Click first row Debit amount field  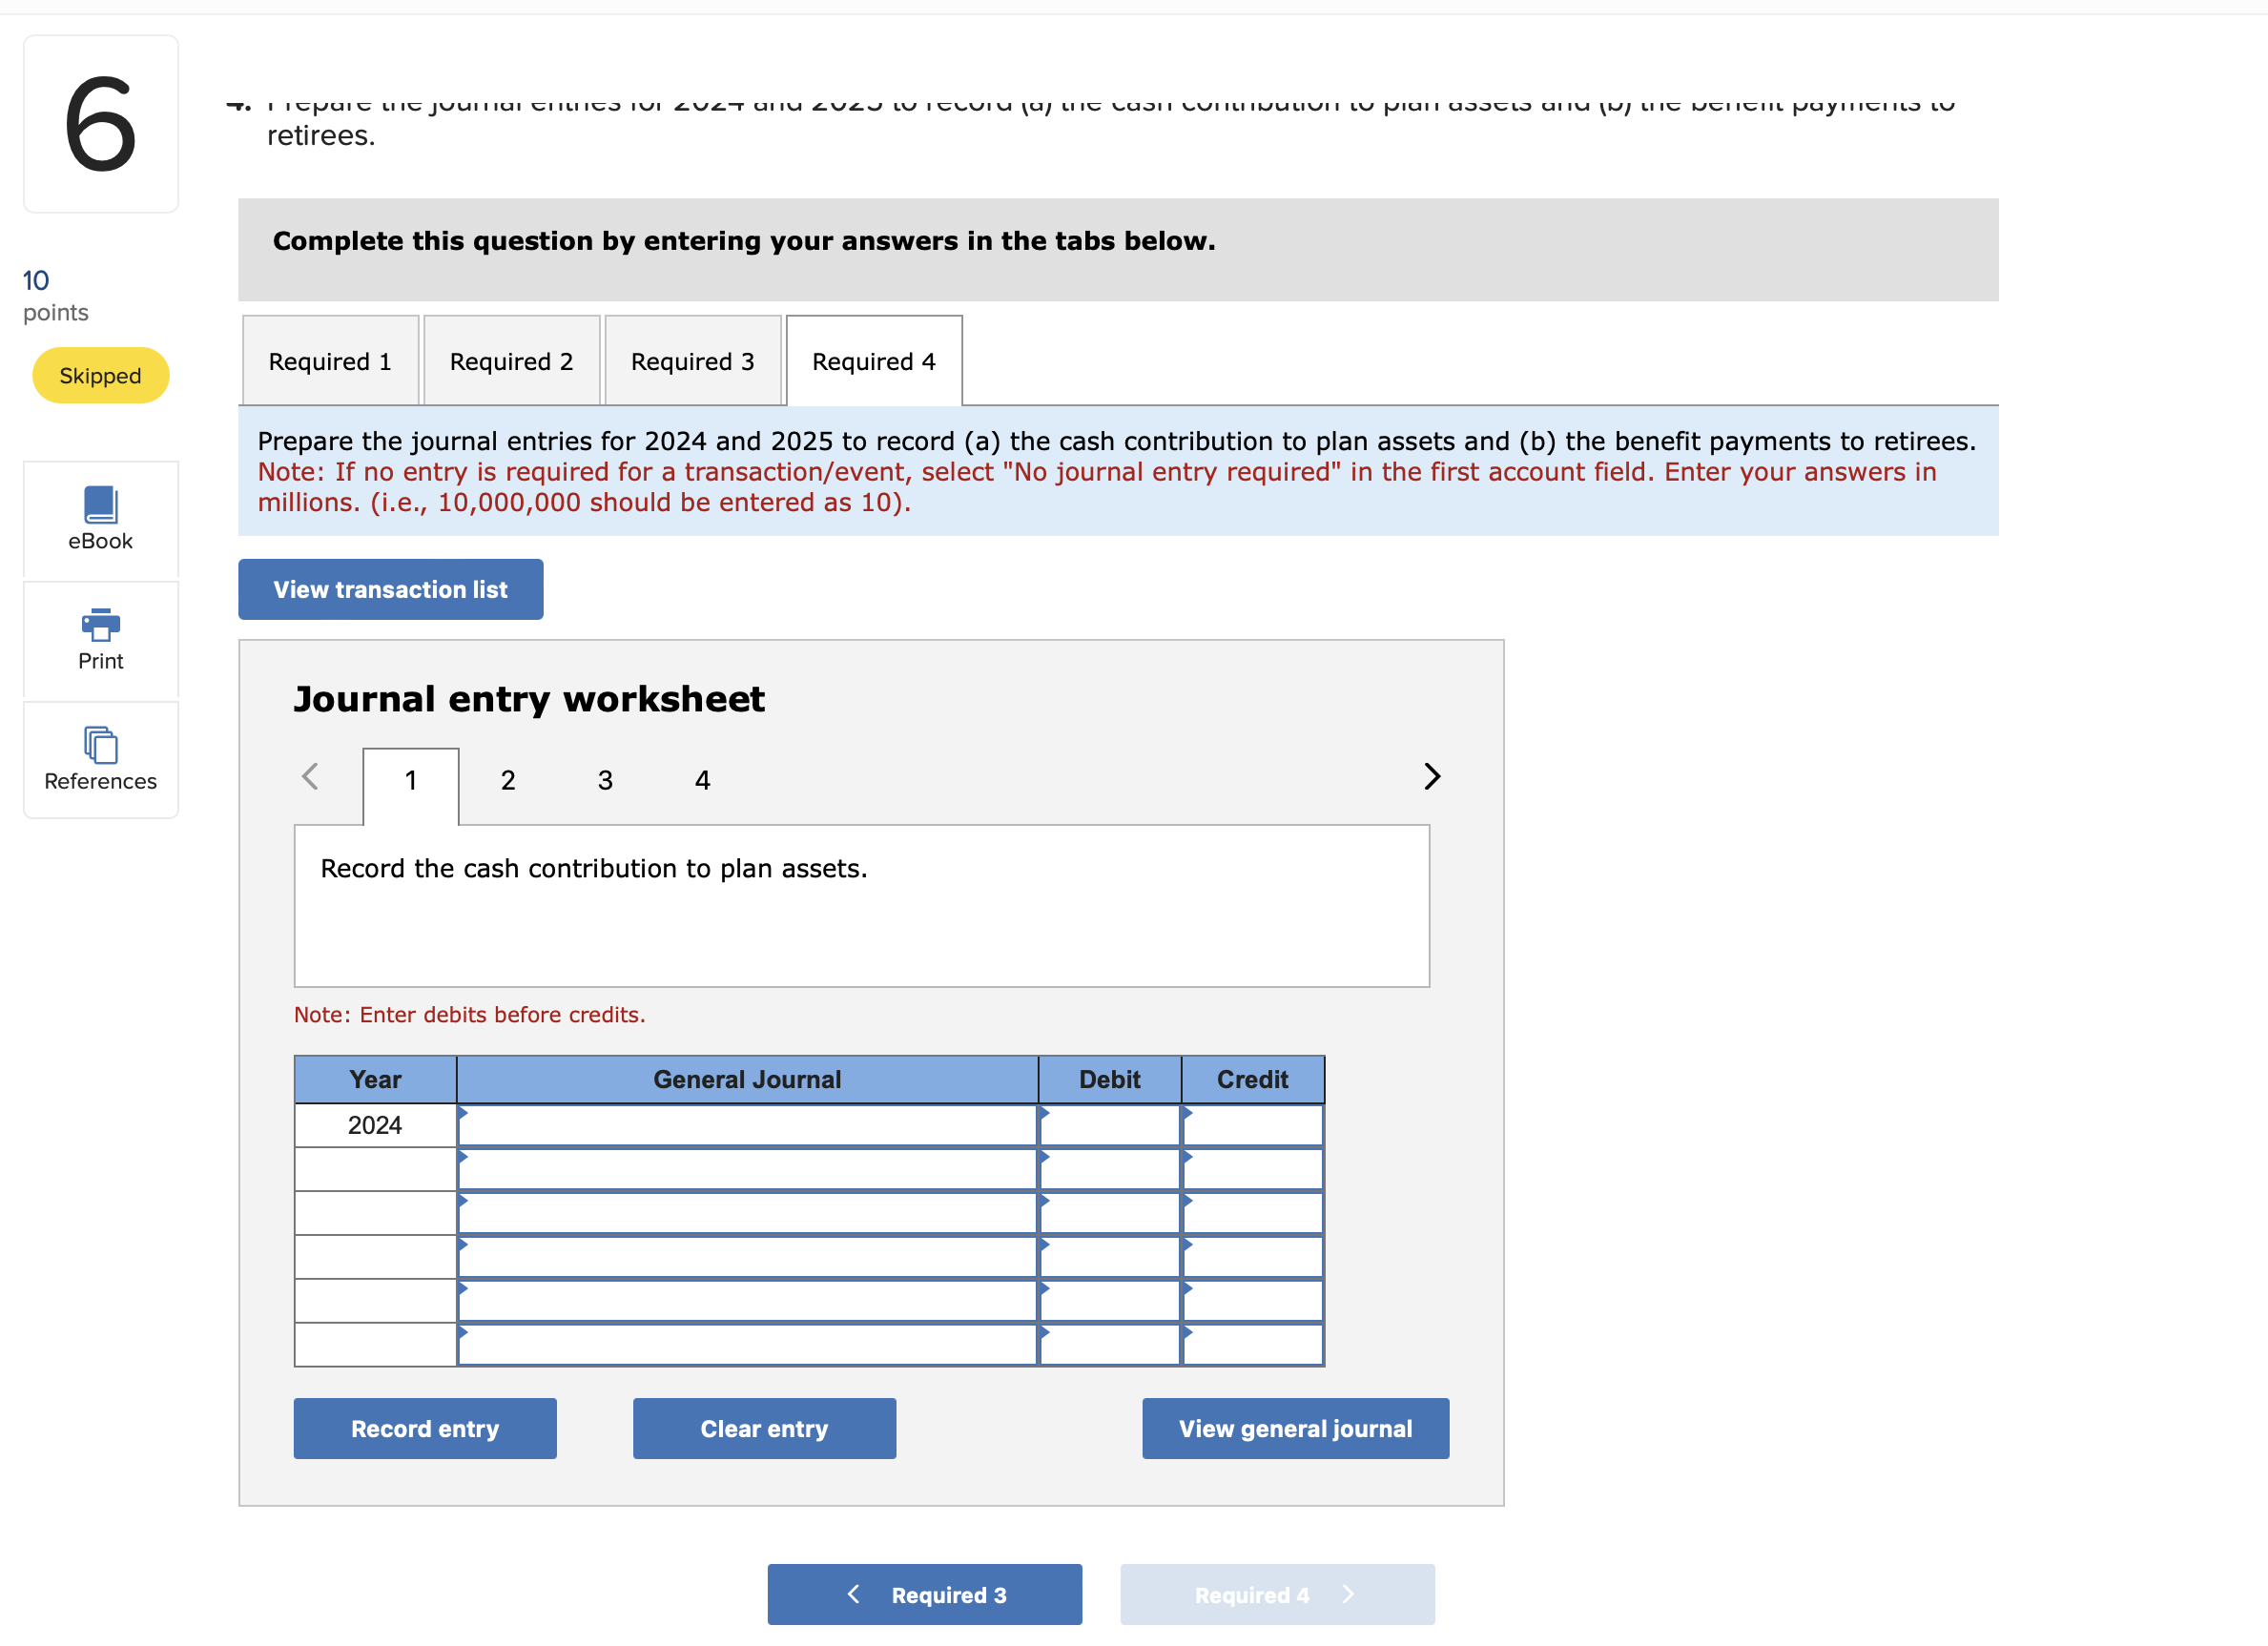click(x=1109, y=1126)
